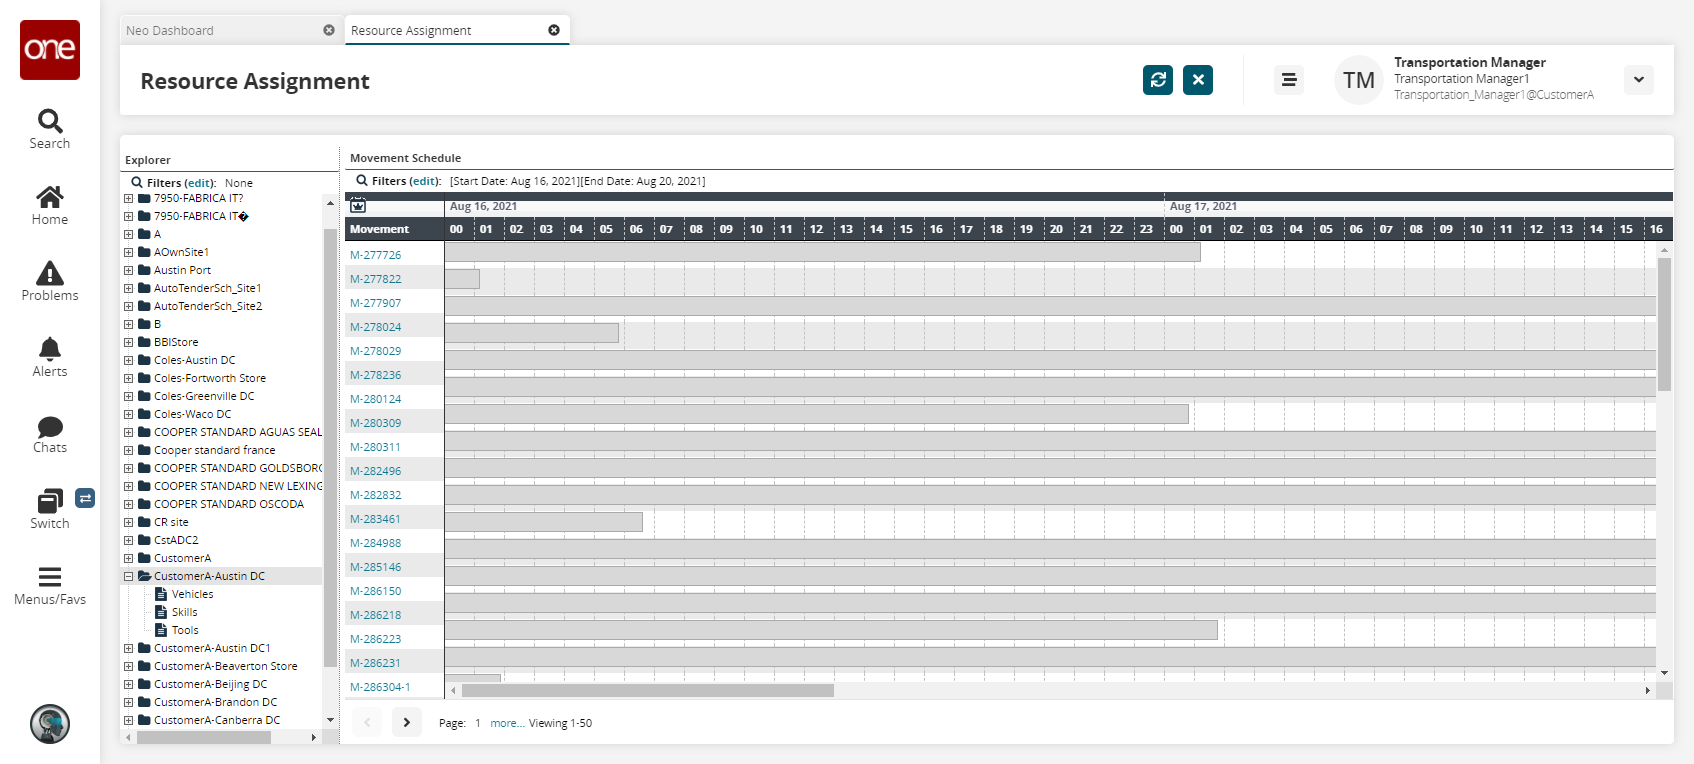This screenshot has width=1694, height=764.
Task: Close the Neo Dashboard tab
Action: pos(329,30)
